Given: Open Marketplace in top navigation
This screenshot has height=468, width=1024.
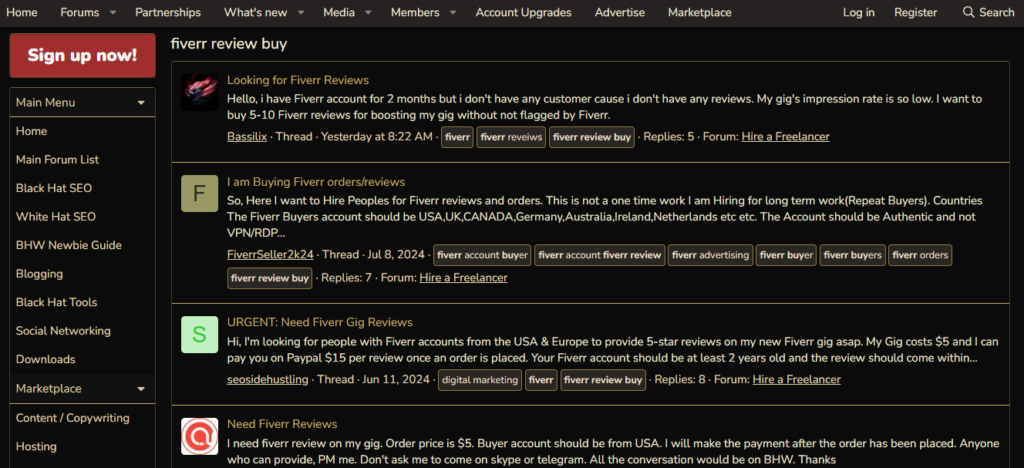Looking at the screenshot, I should point(699,12).
